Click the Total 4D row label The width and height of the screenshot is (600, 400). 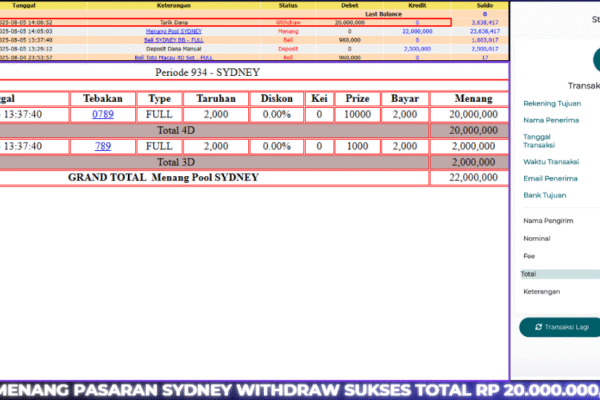coord(176,131)
